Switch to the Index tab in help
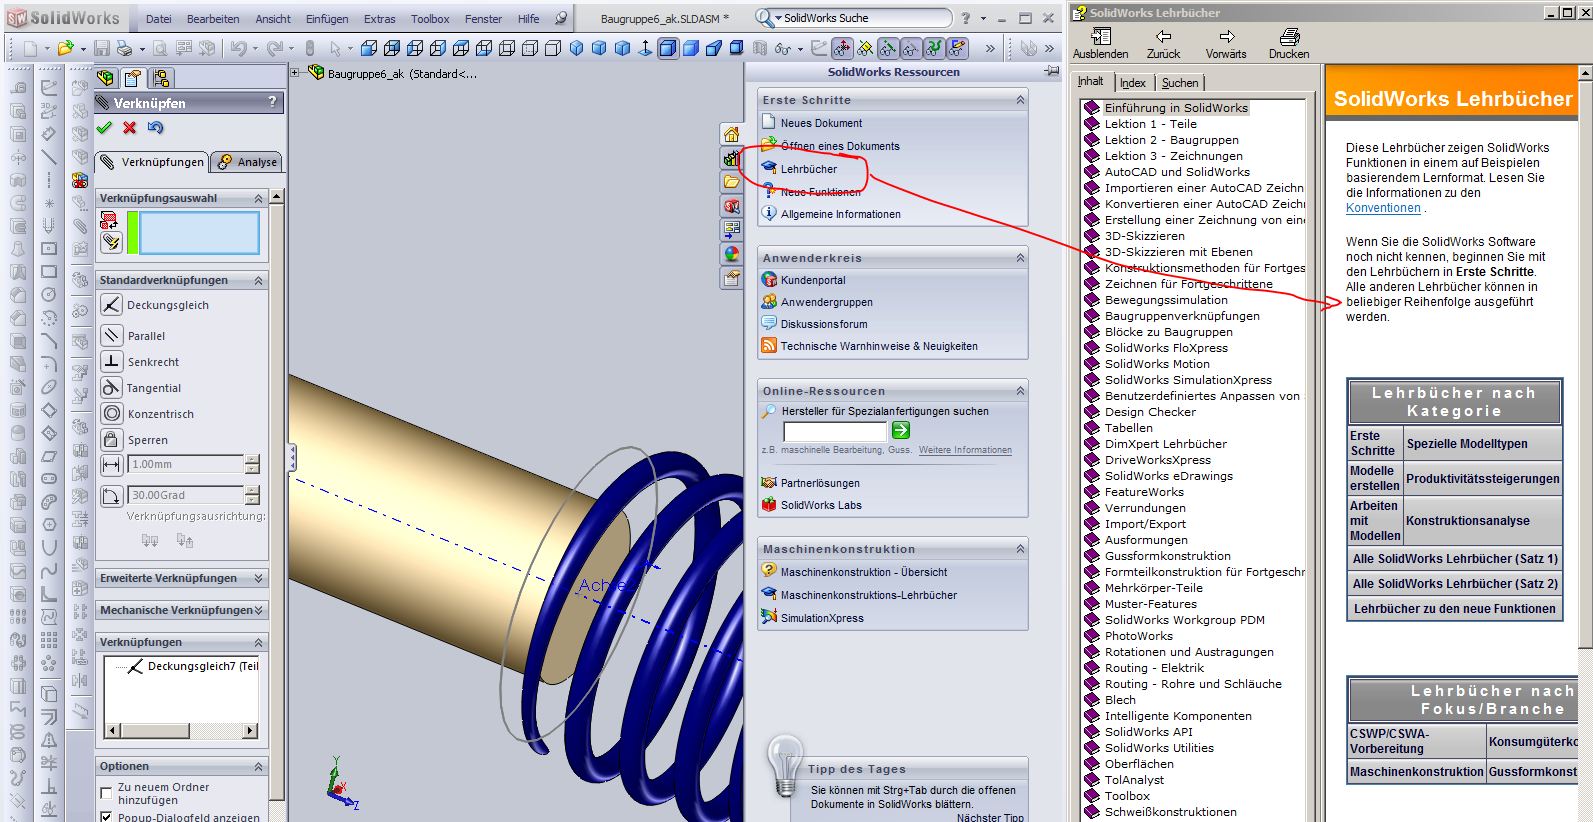This screenshot has height=822, width=1593. click(x=1133, y=83)
